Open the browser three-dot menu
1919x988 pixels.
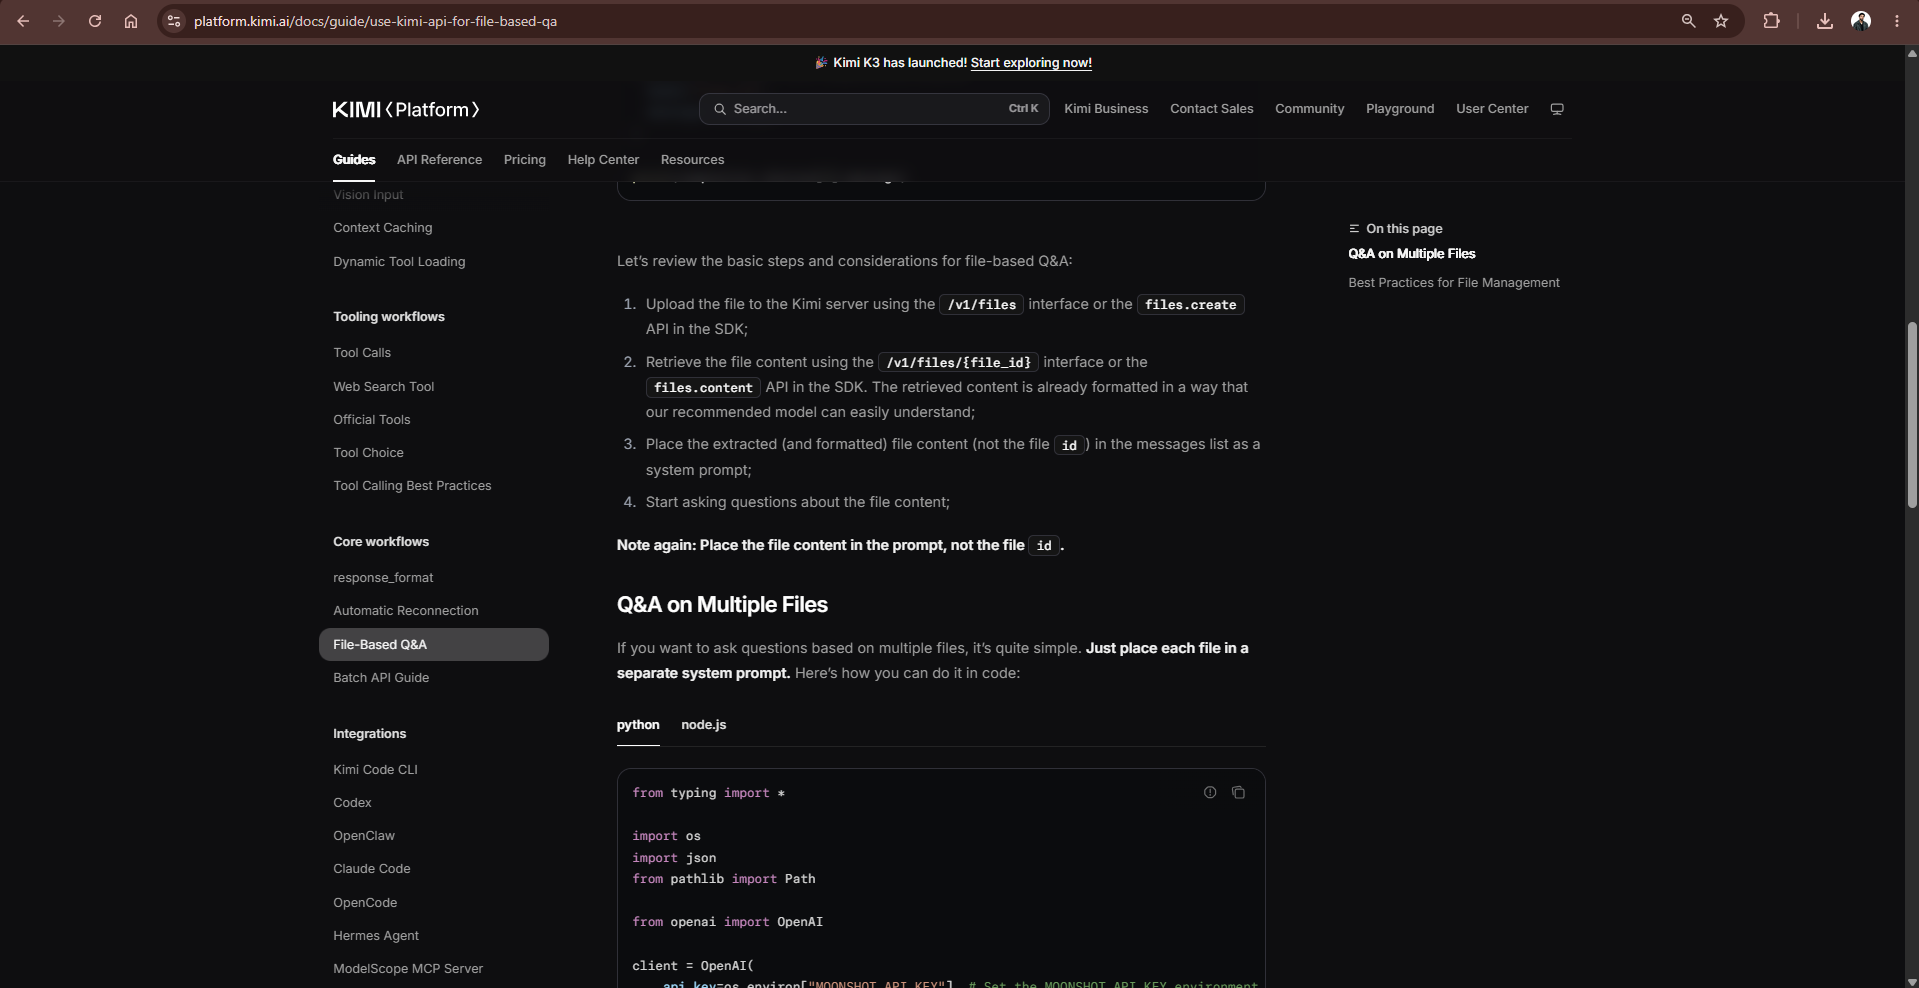point(1897,21)
